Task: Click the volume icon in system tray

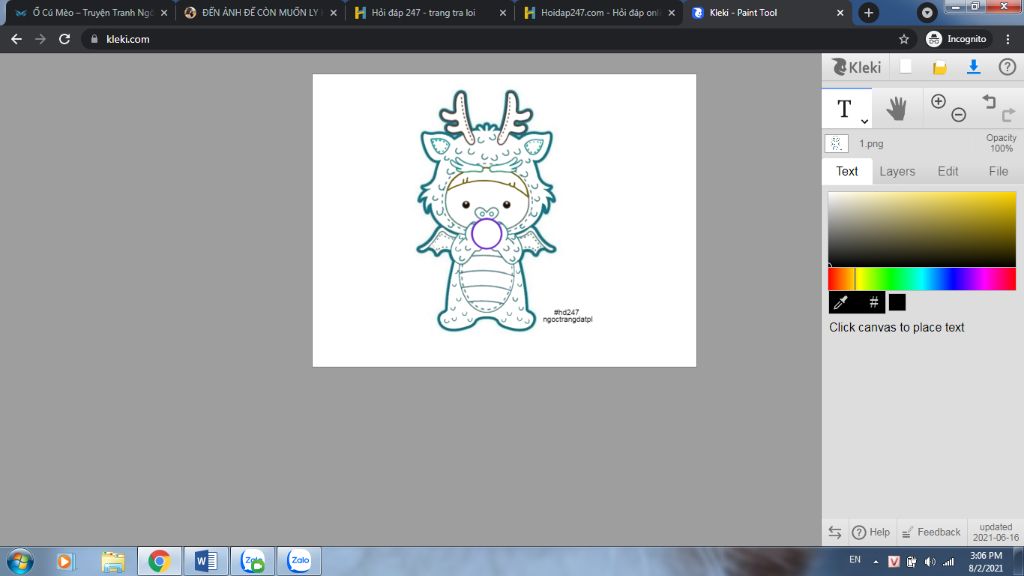Action: (930, 562)
